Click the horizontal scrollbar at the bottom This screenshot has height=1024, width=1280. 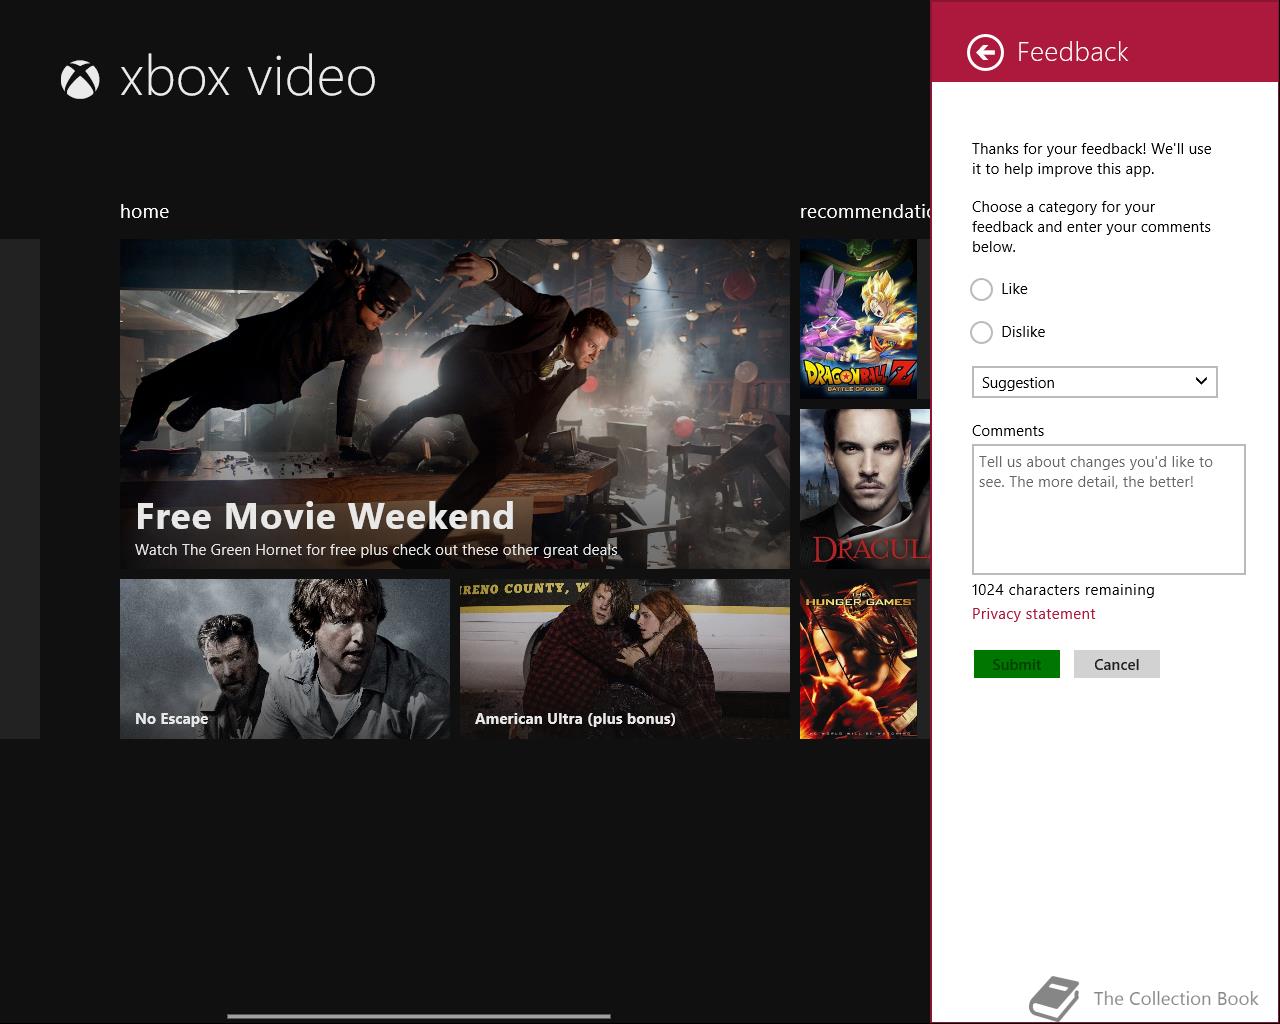click(x=419, y=1016)
